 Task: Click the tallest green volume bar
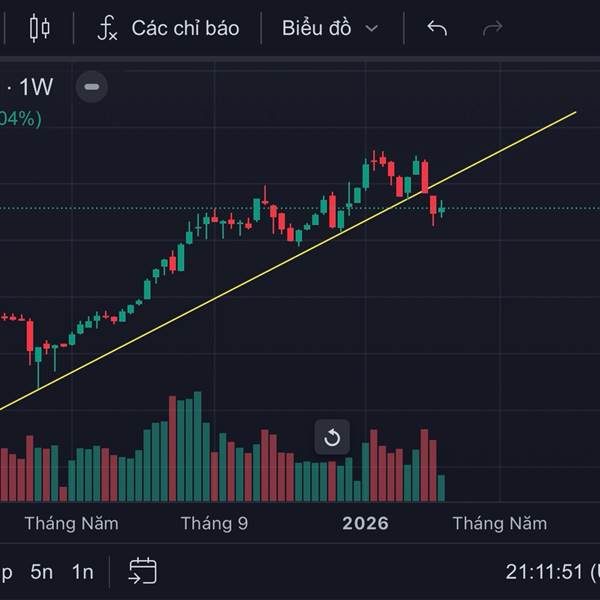pos(197,447)
